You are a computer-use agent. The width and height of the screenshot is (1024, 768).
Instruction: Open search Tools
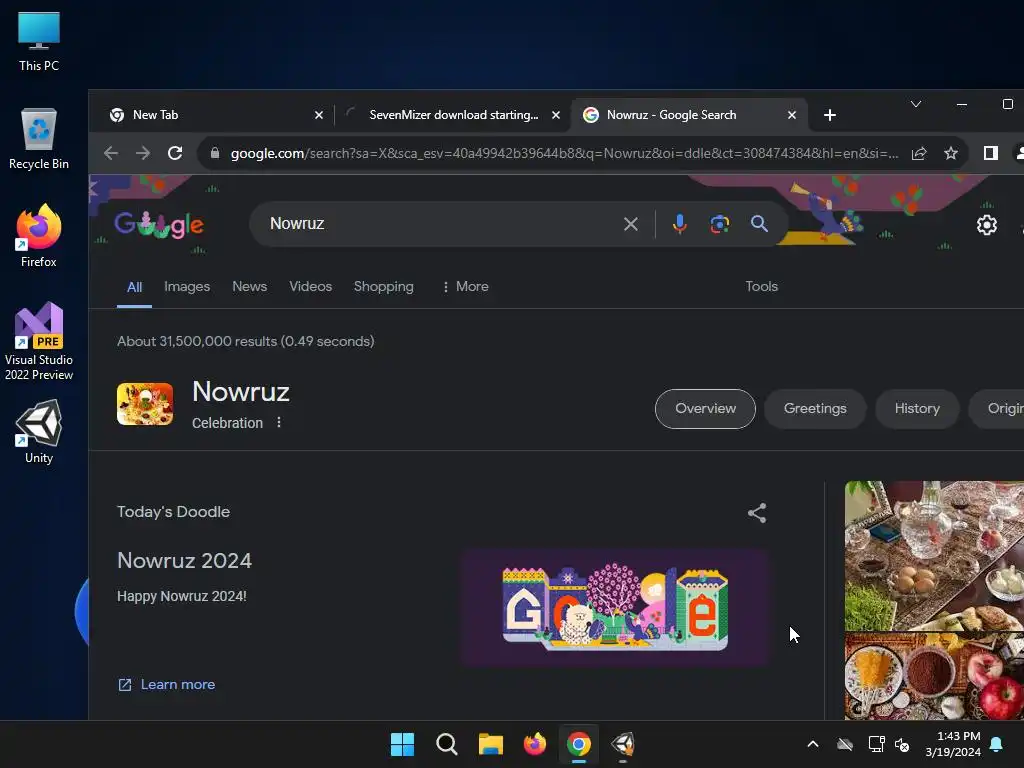pyautogui.click(x=761, y=287)
